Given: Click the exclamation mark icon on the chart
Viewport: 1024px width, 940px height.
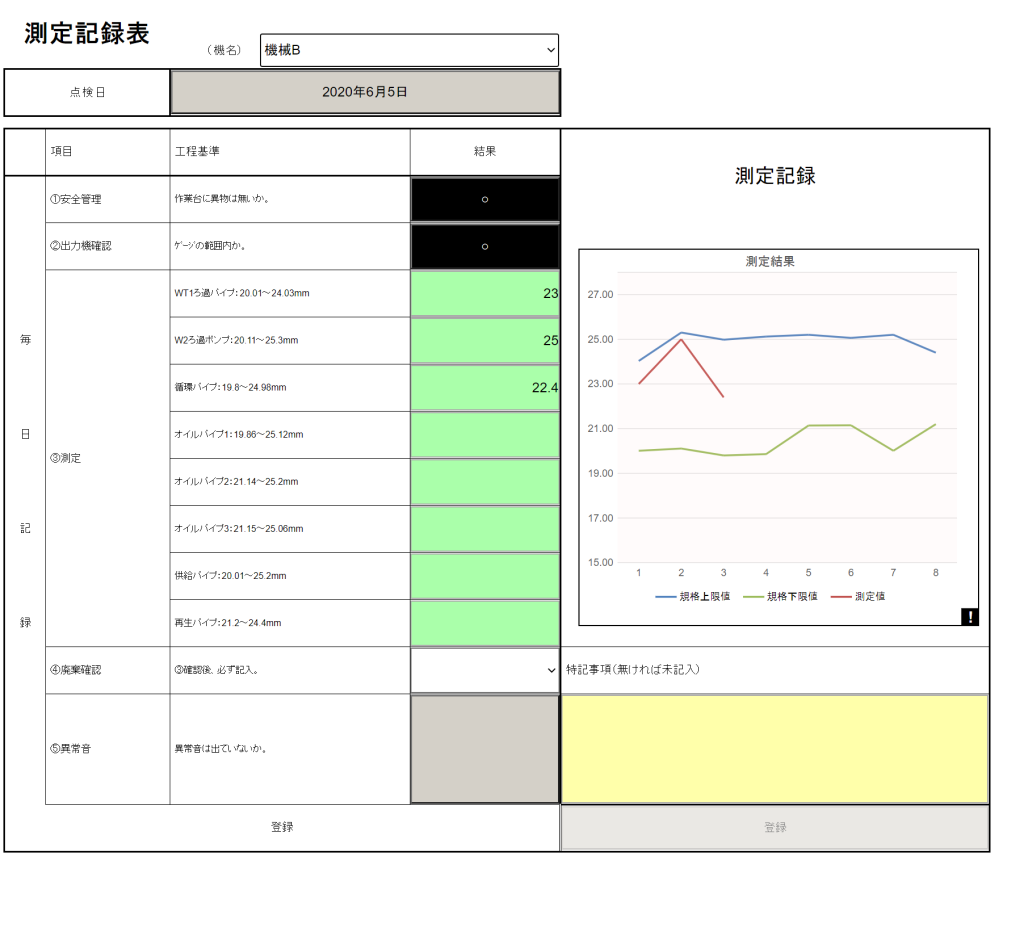Looking at the screenshot, I should click(x=969, y=617).
